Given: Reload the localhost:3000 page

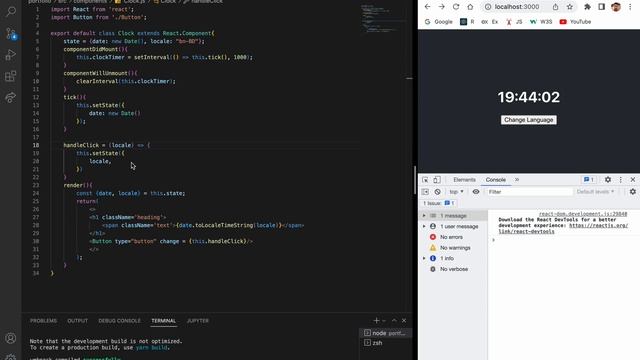Looking at the screenshot, I should 456,7.
